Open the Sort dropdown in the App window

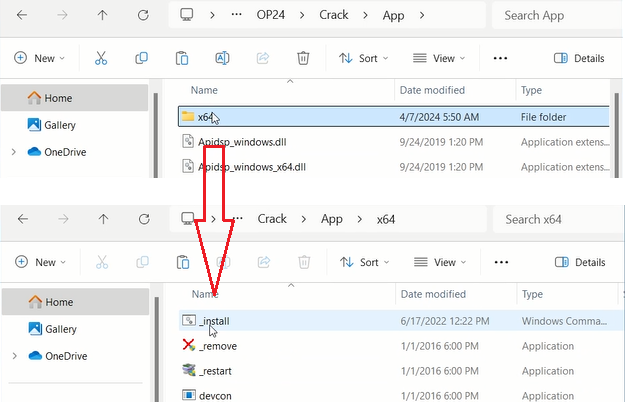(x=359, y=58)
